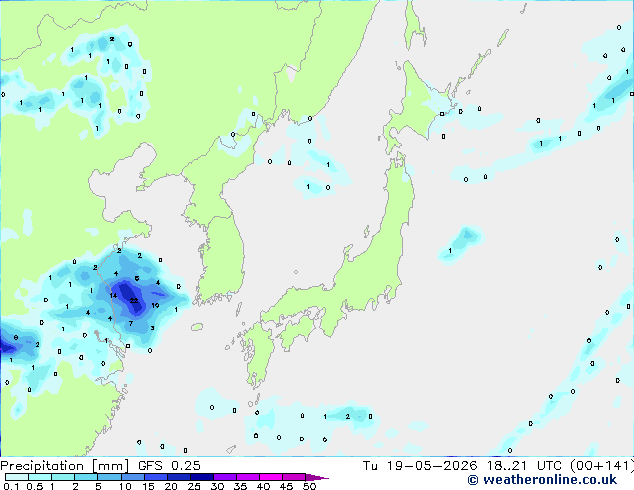Select the GFS 0.25 model label
The image size is (634, 490).
(x=169, y=466)
